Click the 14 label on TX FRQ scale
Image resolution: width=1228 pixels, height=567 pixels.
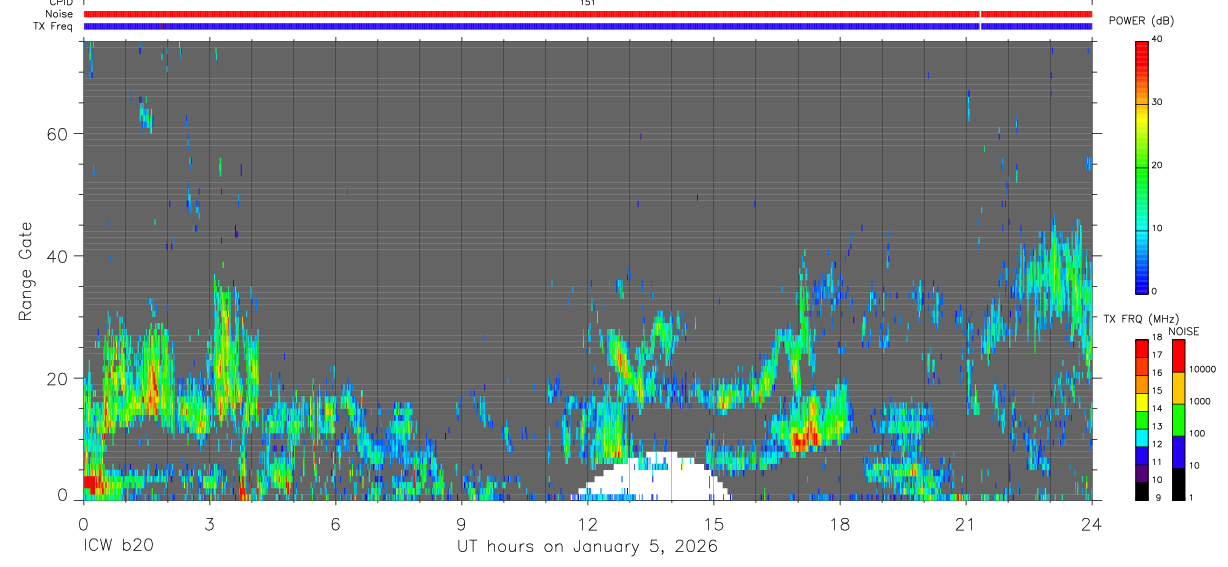tap(1156, 408)
